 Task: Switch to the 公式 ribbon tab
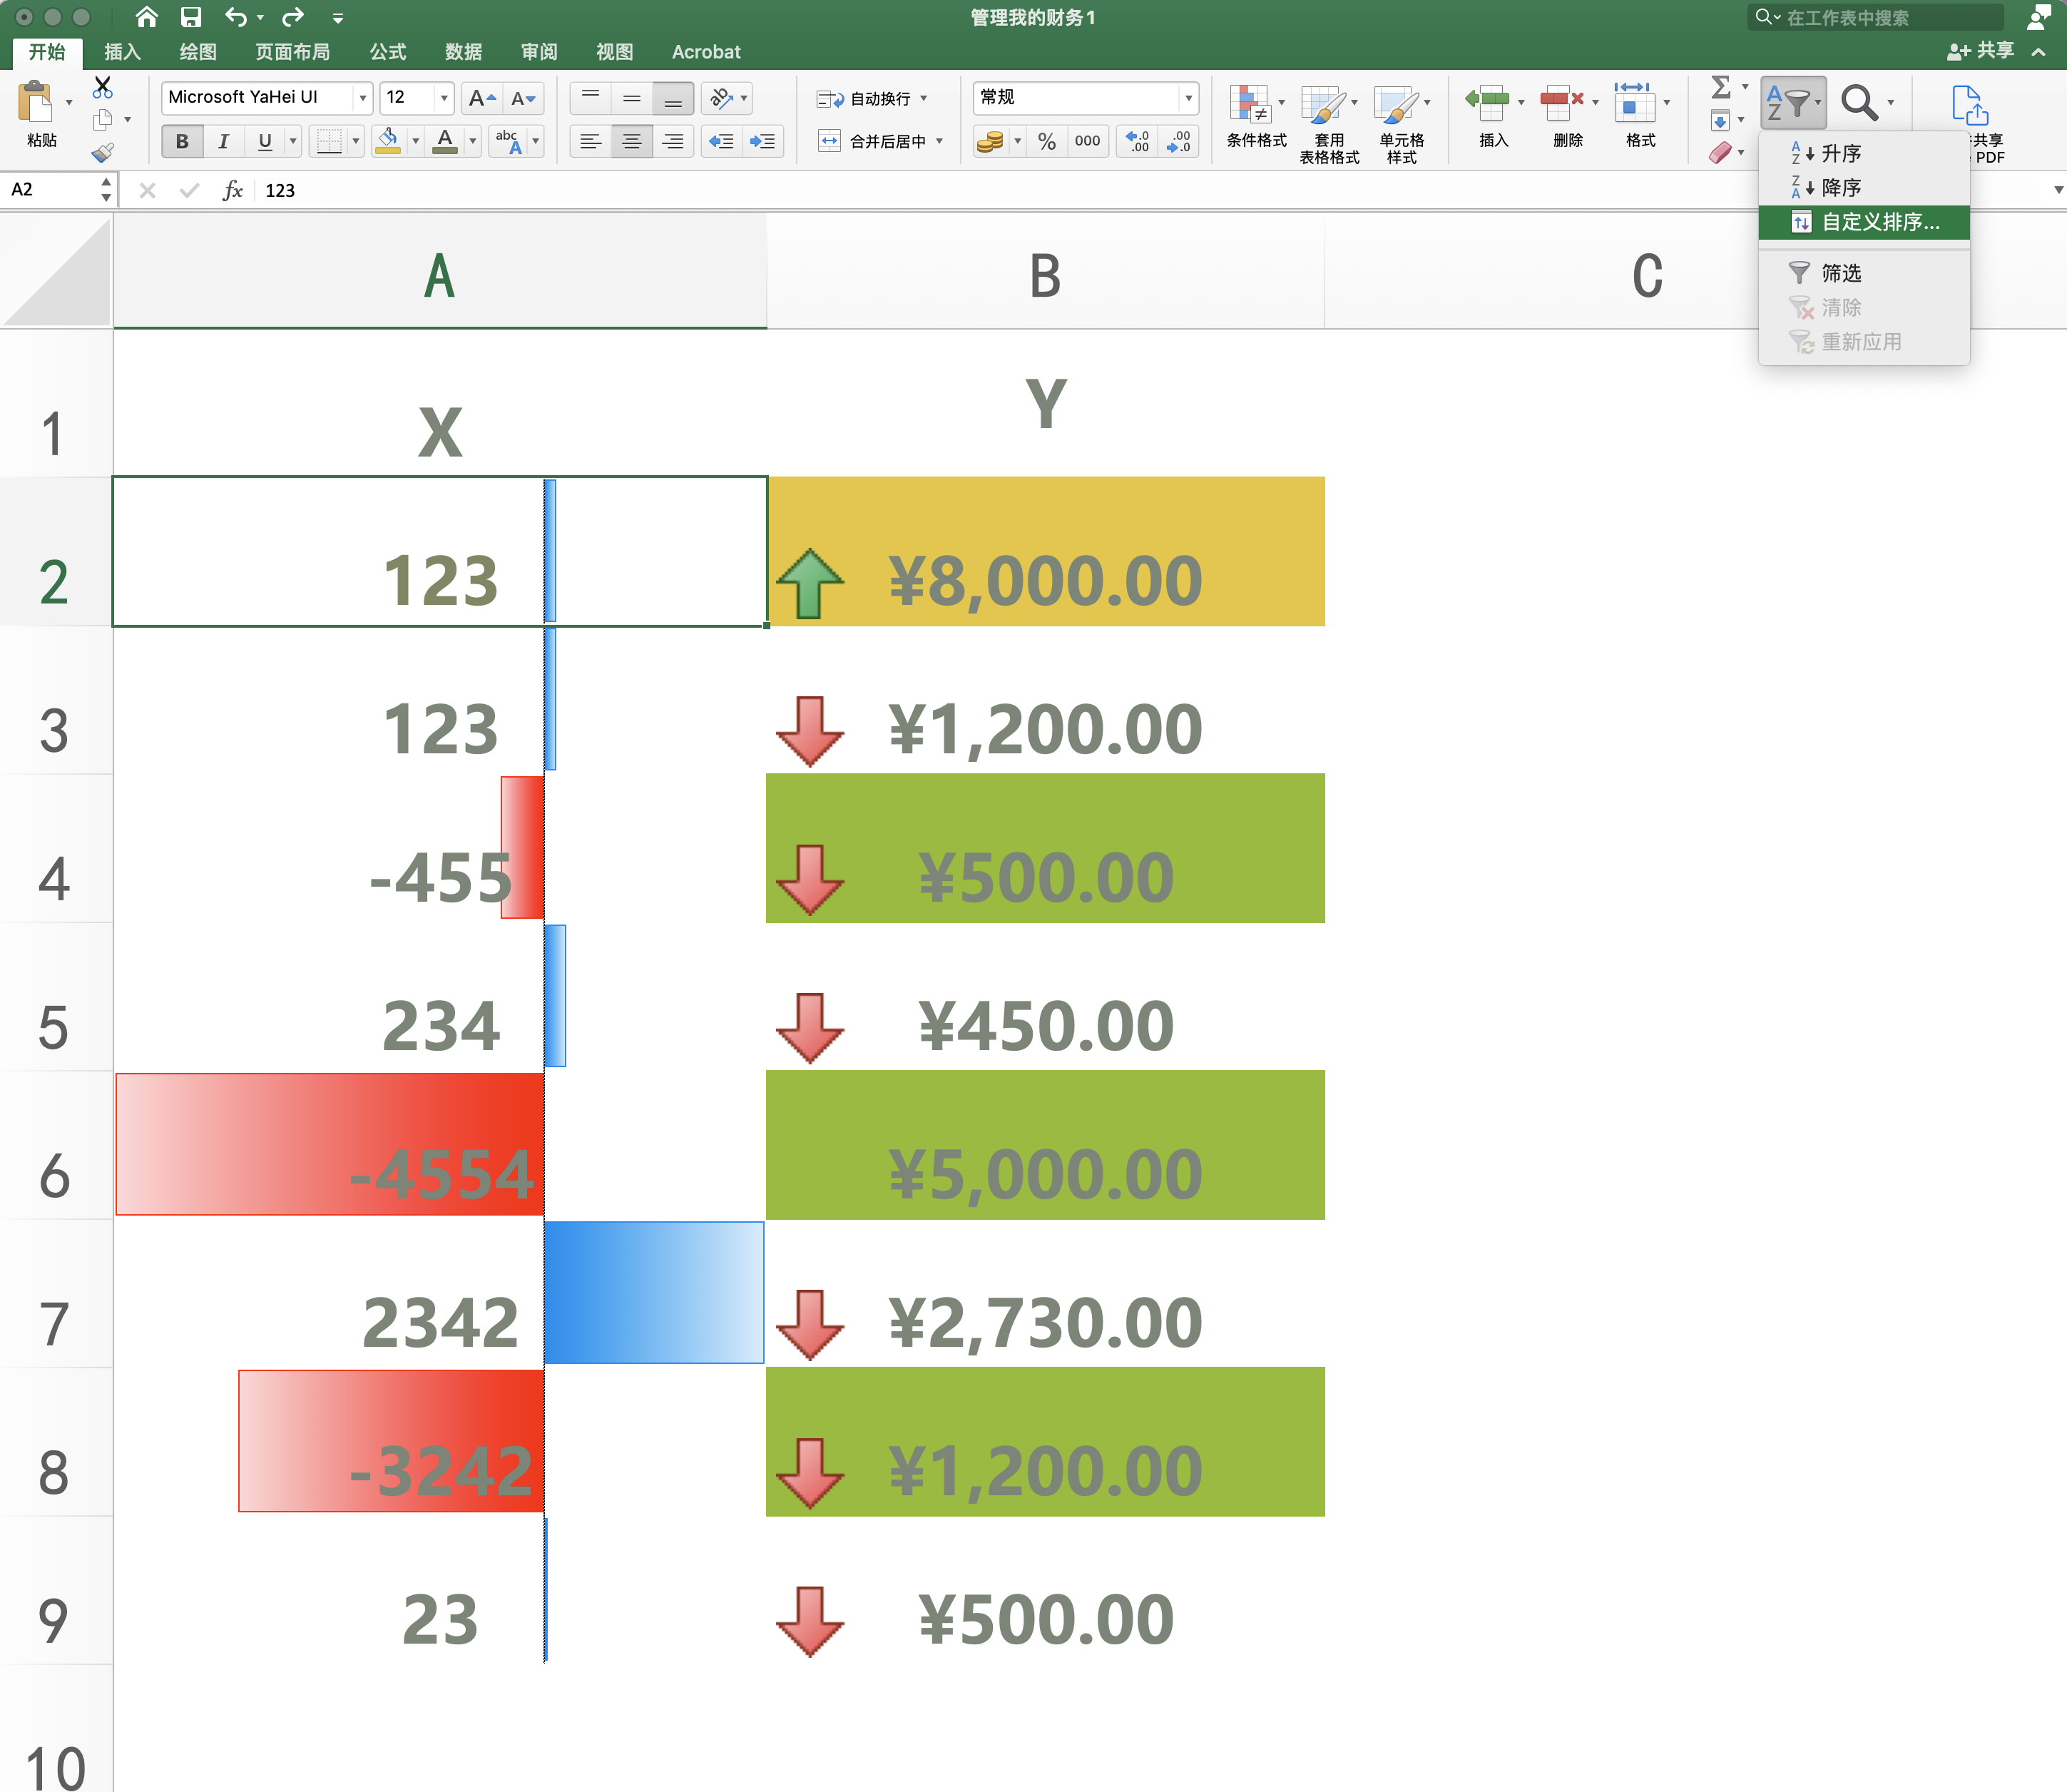click(387, 51)
